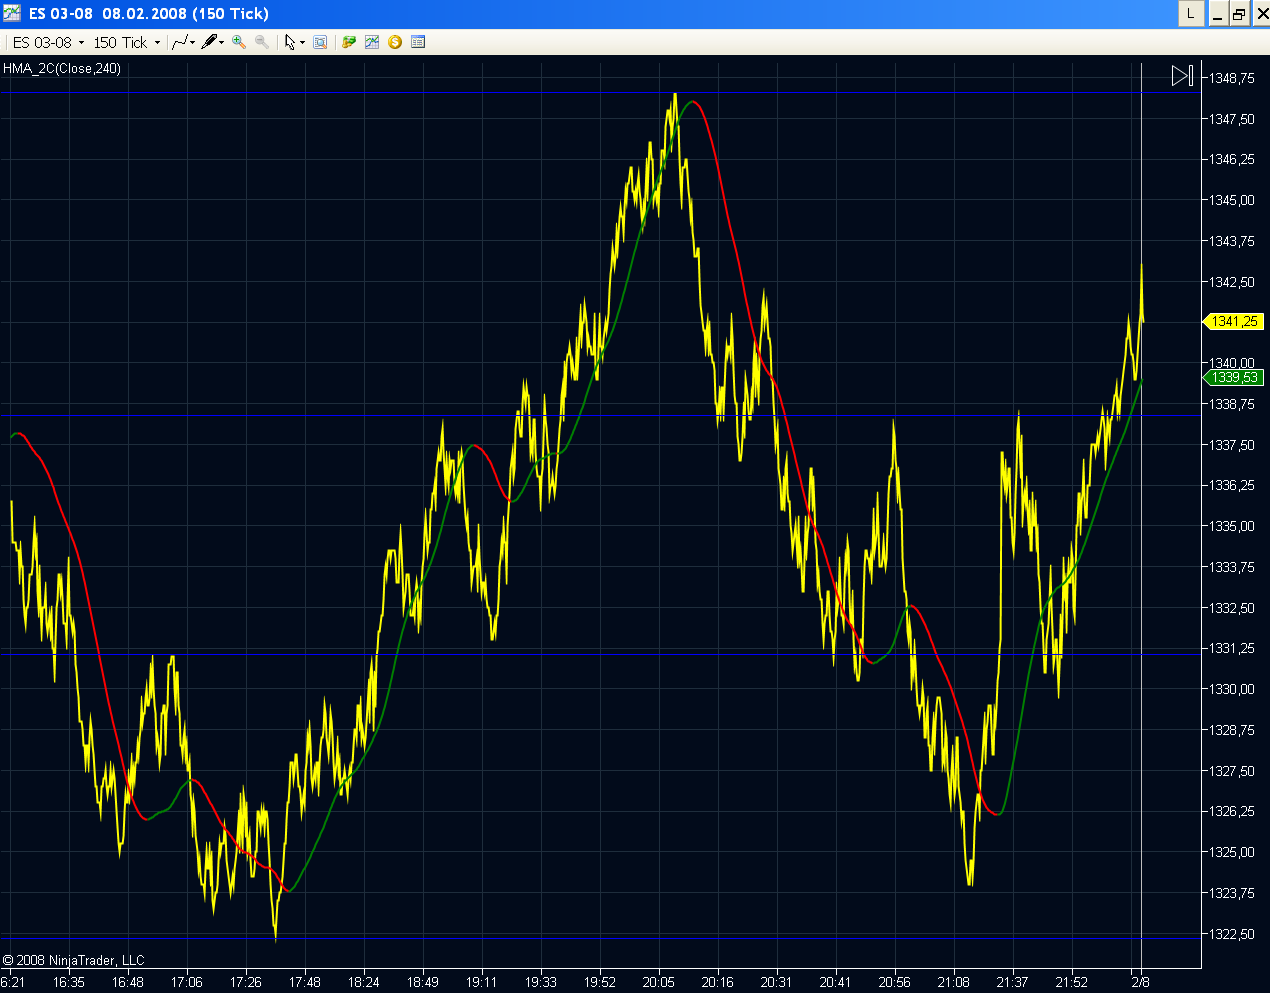The width and height of the screenshot is (1270, 993).
Task: Jump to last bar arrow icon
Action: (1182, 76)
